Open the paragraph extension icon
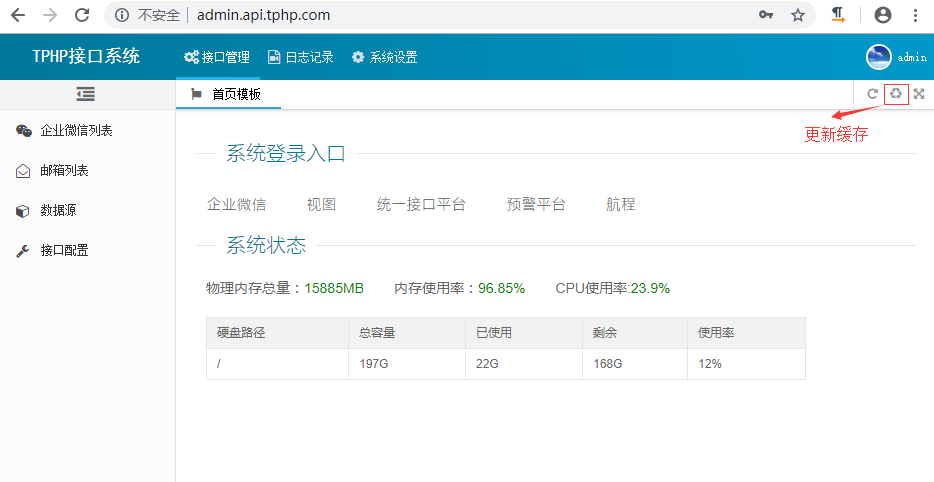Image resolution: width=934 pixels, height=482 pixels. (838, 15)
